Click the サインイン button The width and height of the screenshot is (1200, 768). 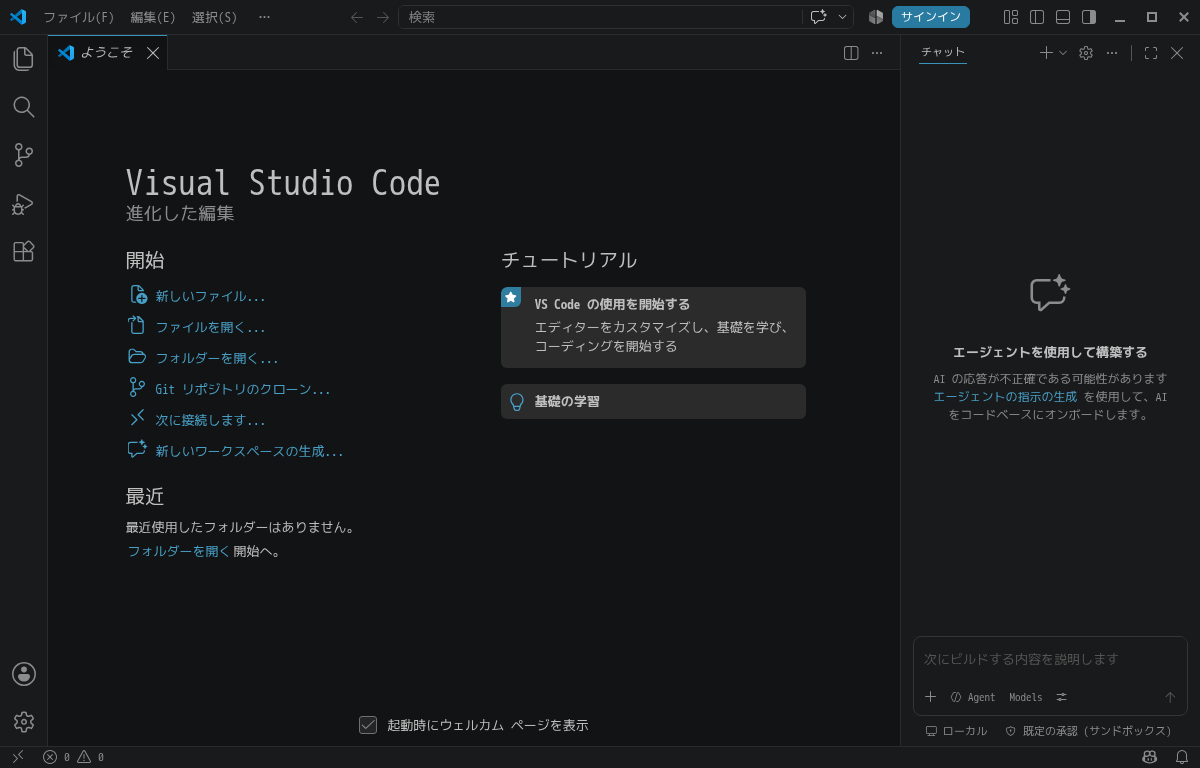point(931,17)
